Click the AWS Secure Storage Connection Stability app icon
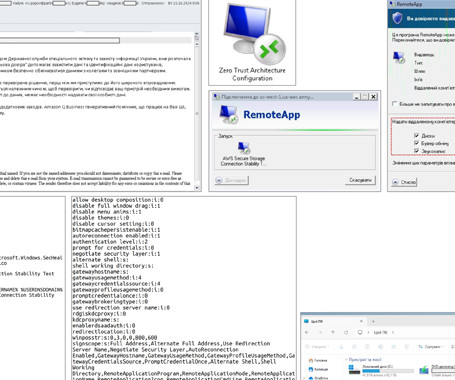Viewport: 455px width, 380px height. pyautogui.click(x=244, y=148)
